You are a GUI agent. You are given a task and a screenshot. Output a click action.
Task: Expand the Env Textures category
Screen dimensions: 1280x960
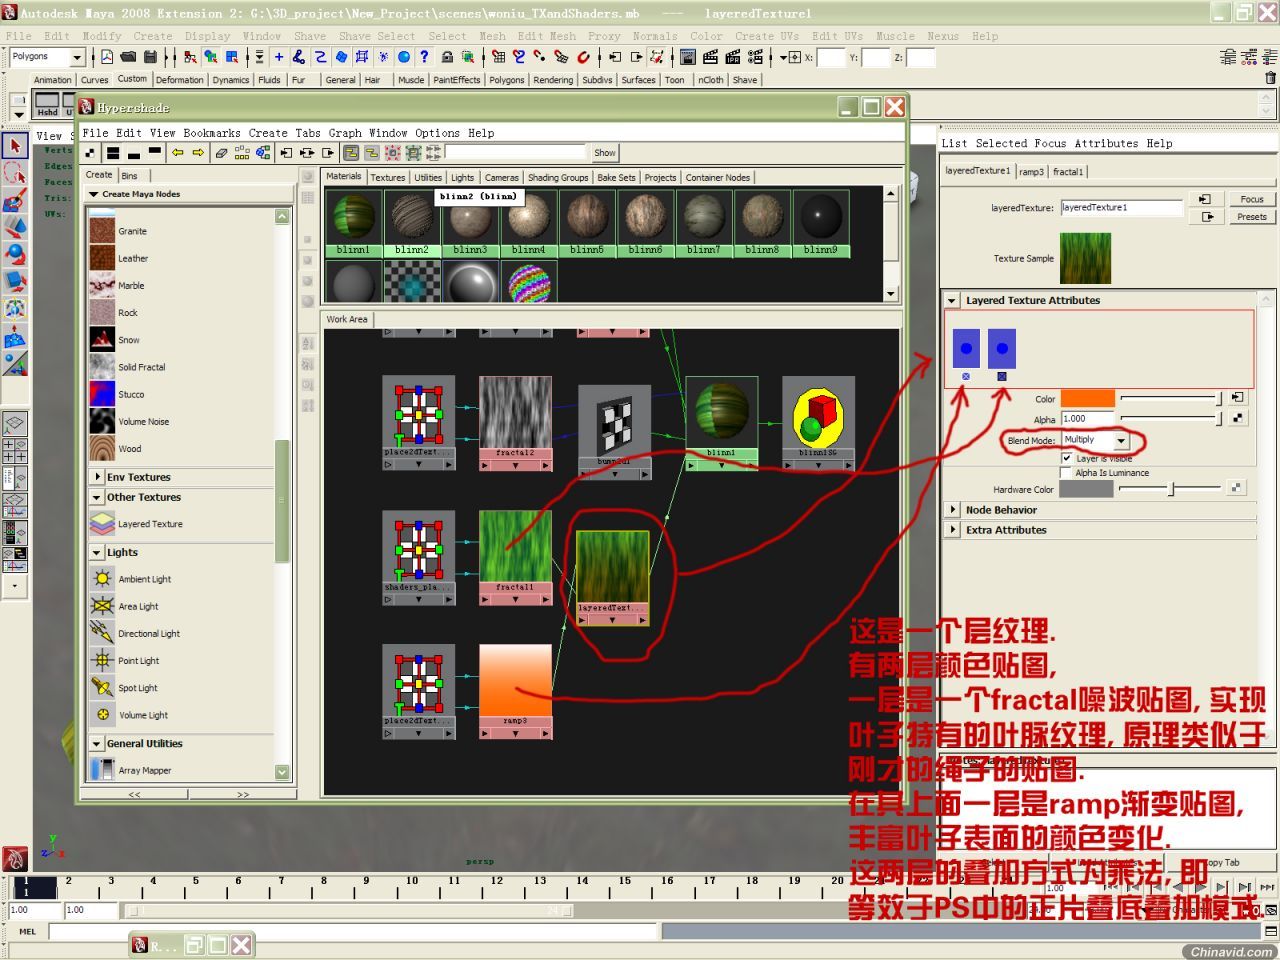97,477
